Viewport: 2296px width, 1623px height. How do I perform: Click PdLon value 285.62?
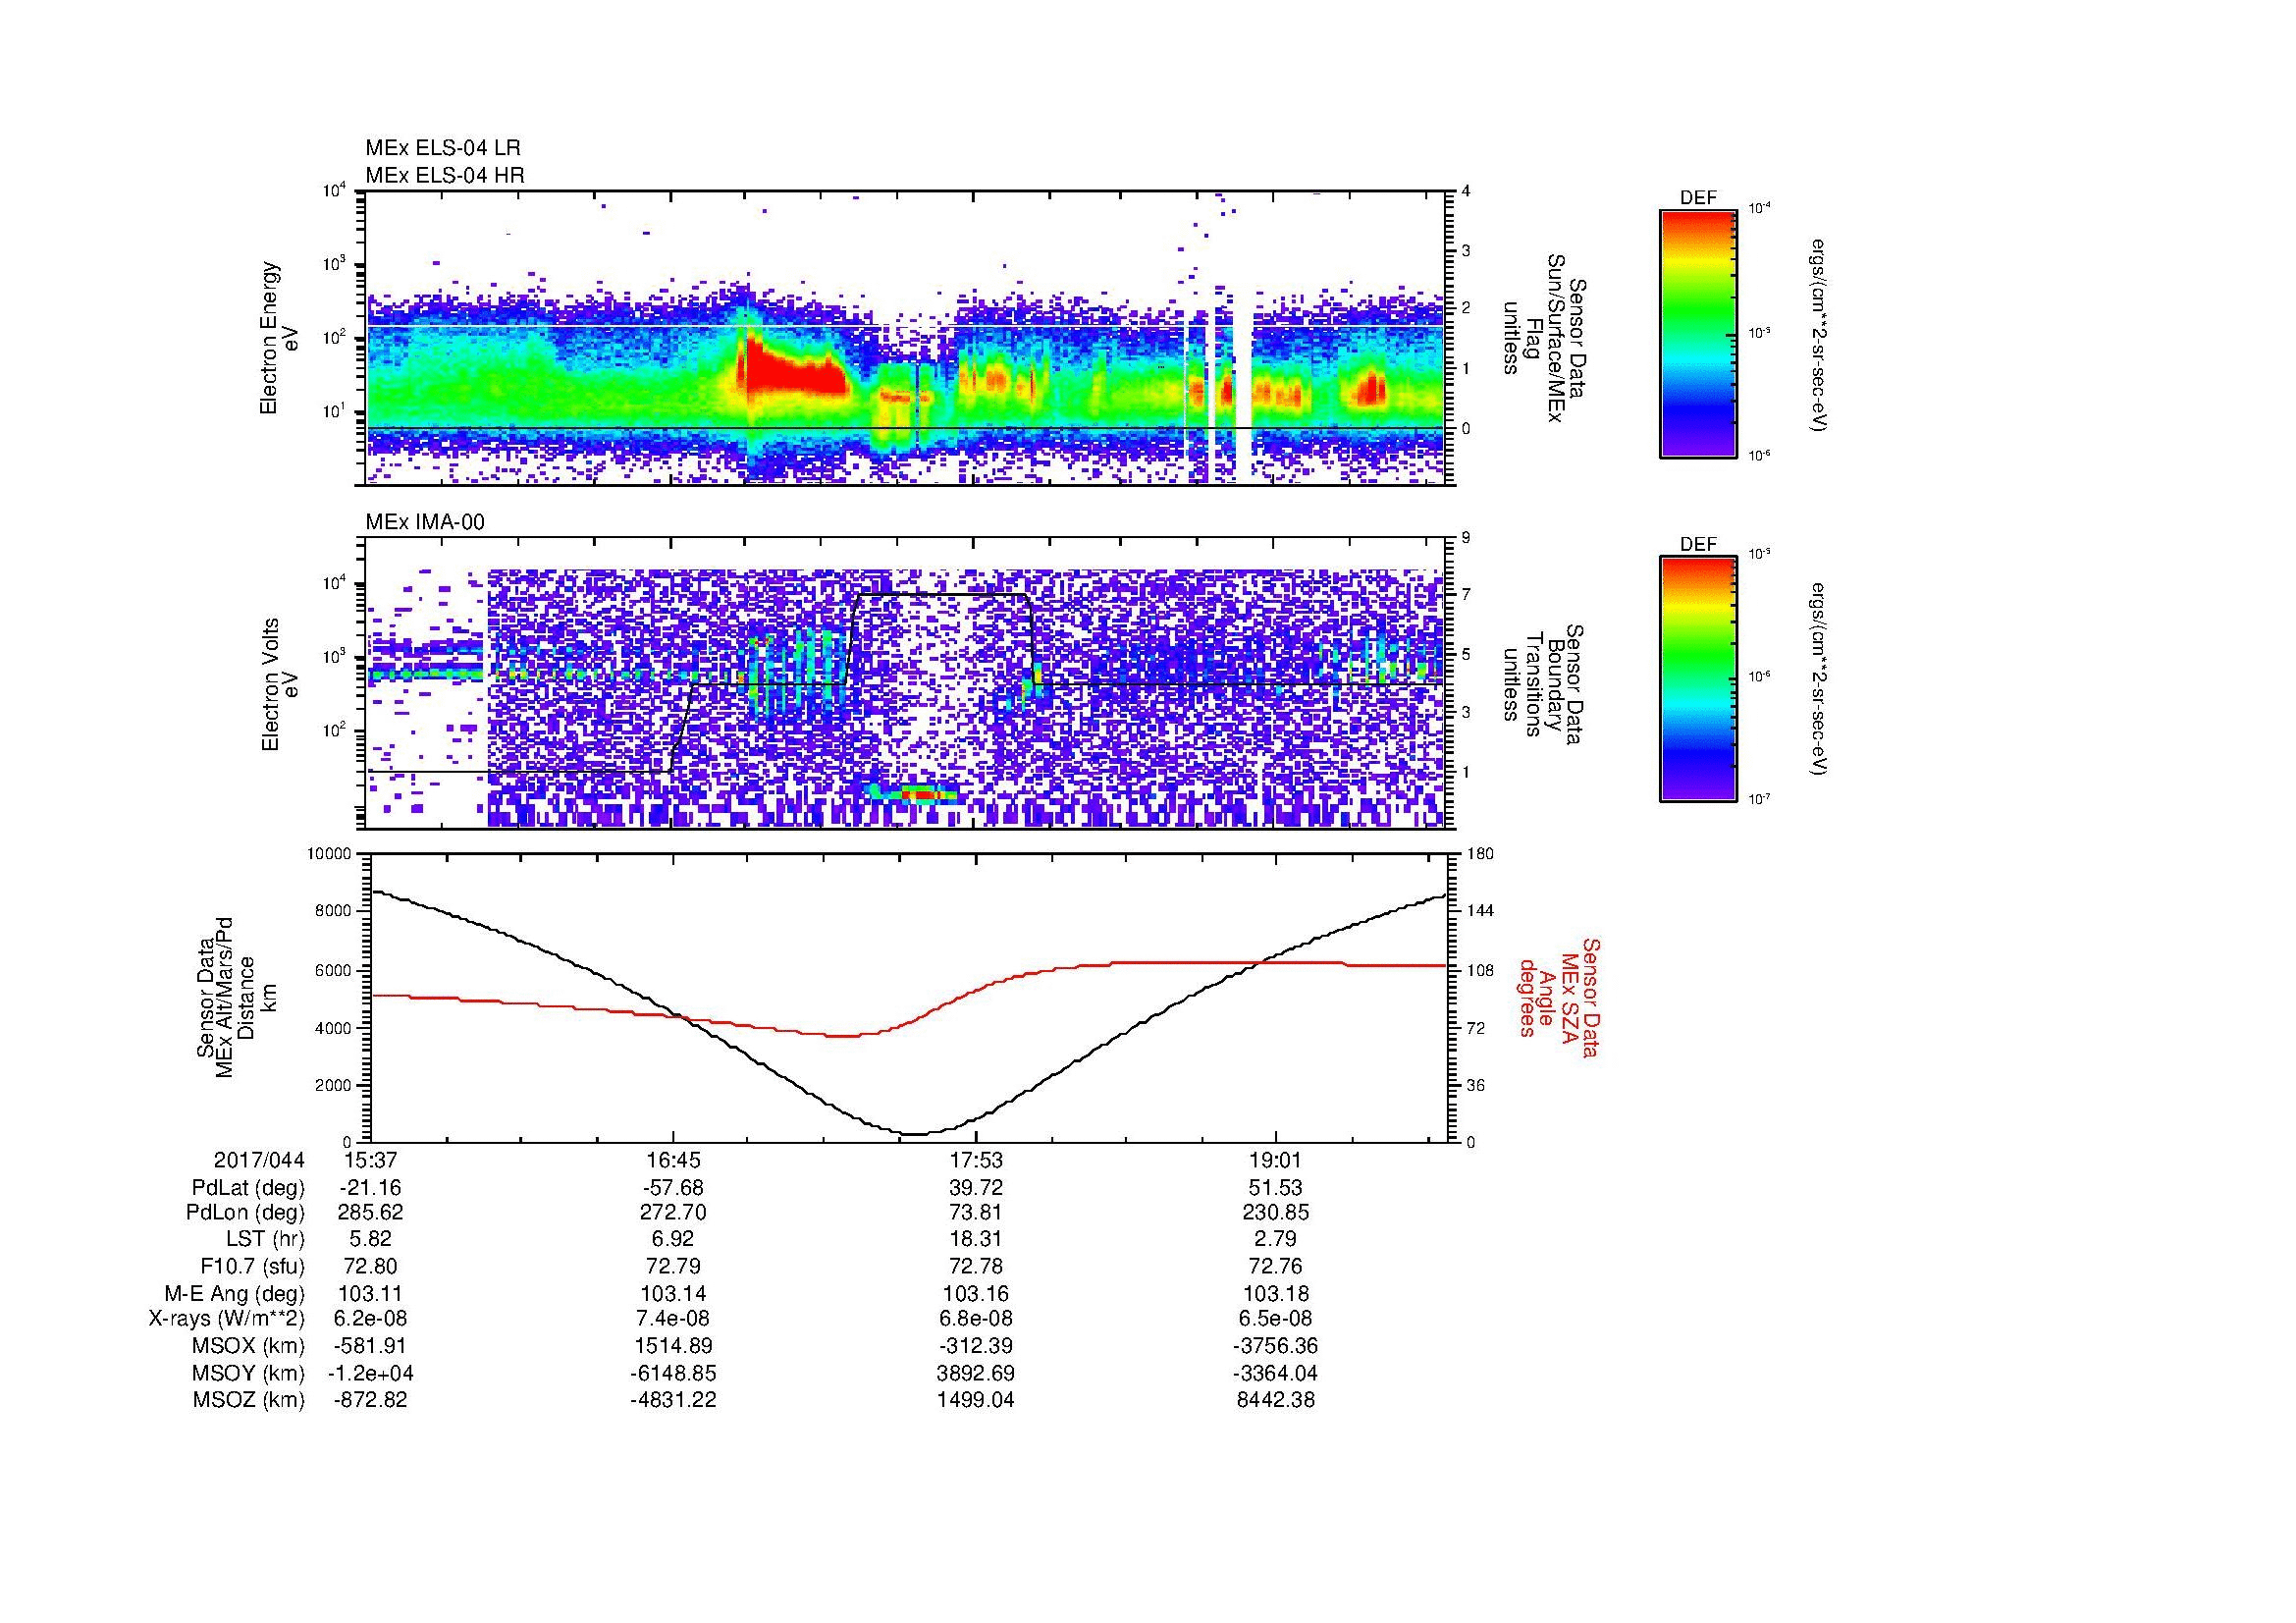[371, 1213]
